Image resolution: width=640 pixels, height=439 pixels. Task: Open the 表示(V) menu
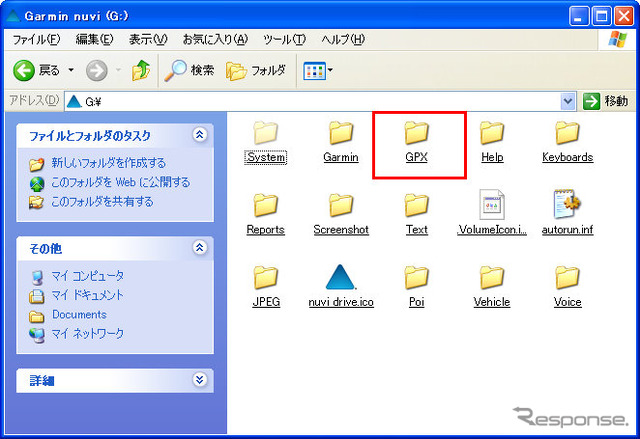(148, 40)
